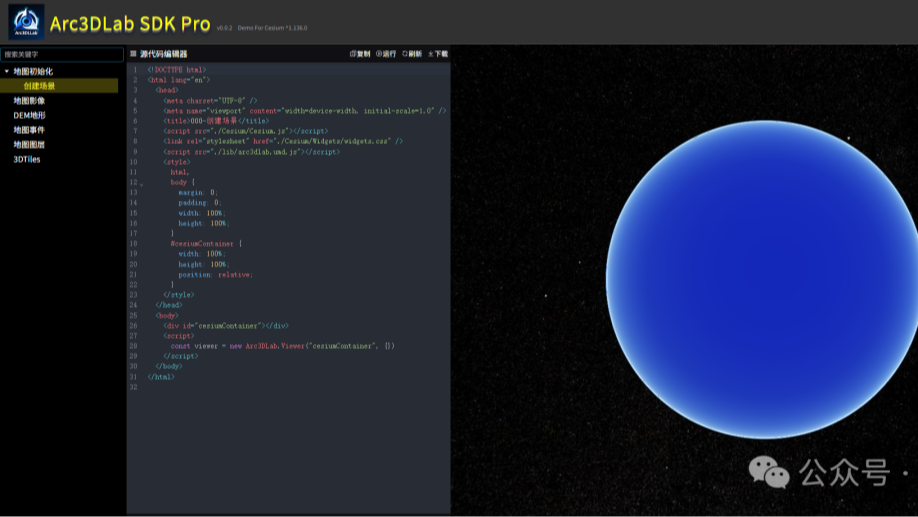Click the div id="cesiumContainer" line
Viewport: 918px width, 517px height.
coord(225,326)
